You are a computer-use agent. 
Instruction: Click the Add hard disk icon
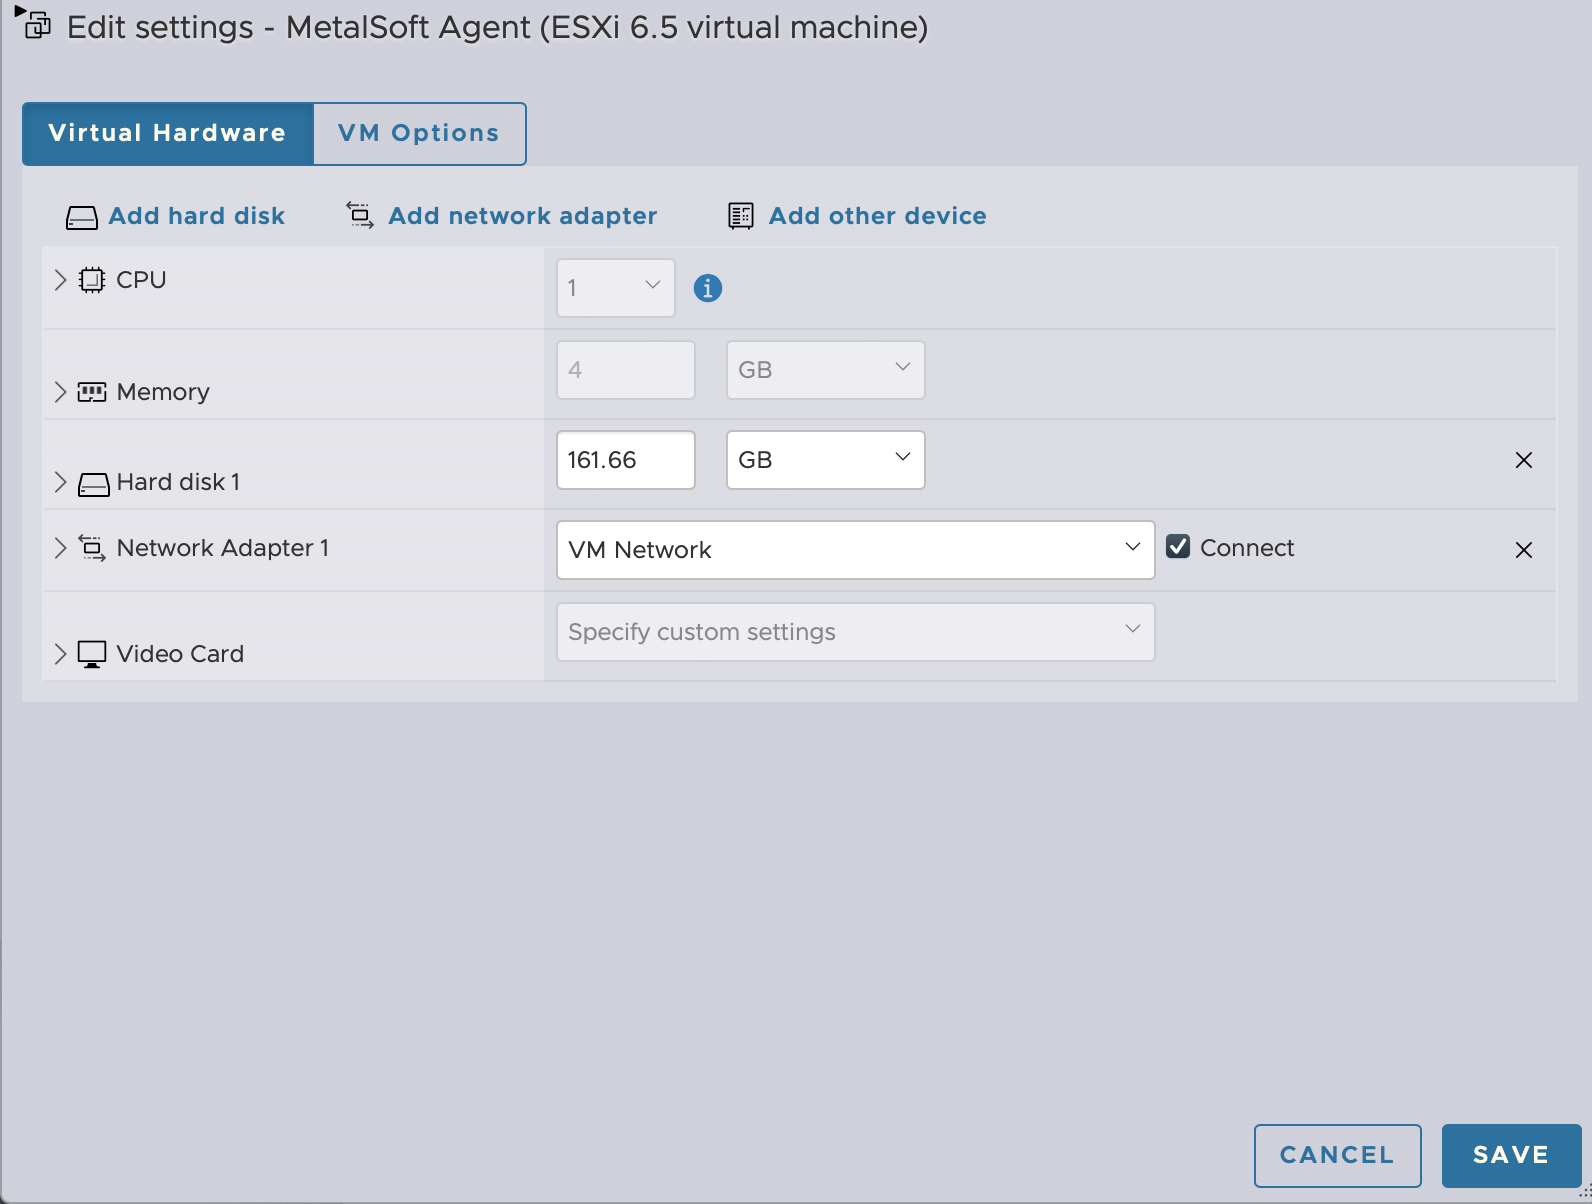(x=81, y=217)
